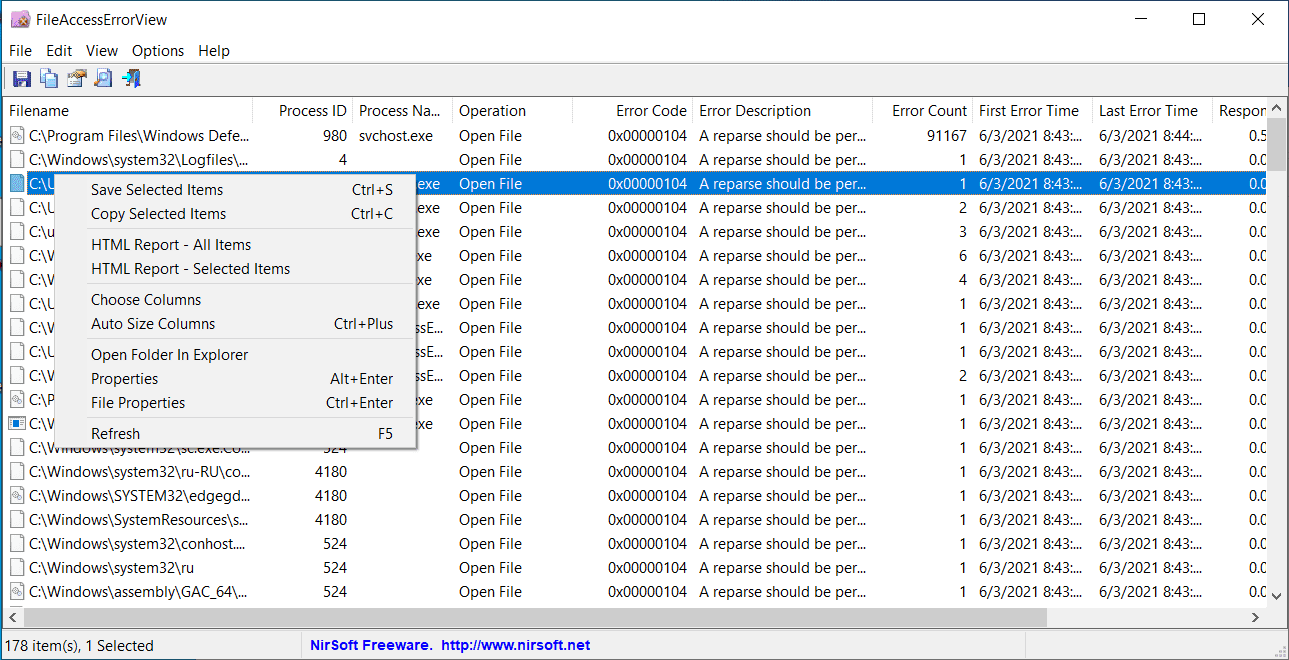Click the error count value 91167
This screenshot has width=1289, height=660.
pos(946,136)
